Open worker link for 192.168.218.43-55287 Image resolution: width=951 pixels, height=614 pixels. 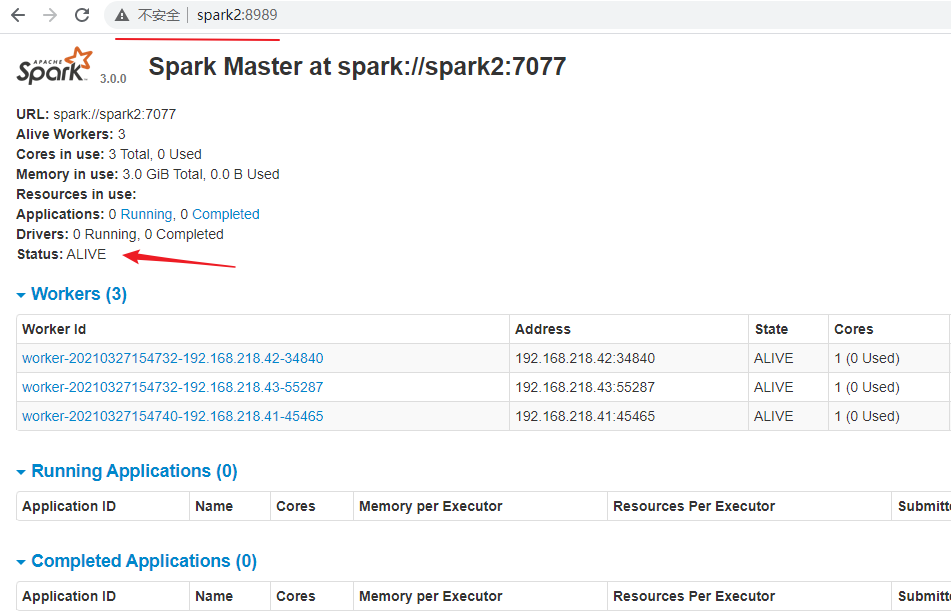(172, 387)
